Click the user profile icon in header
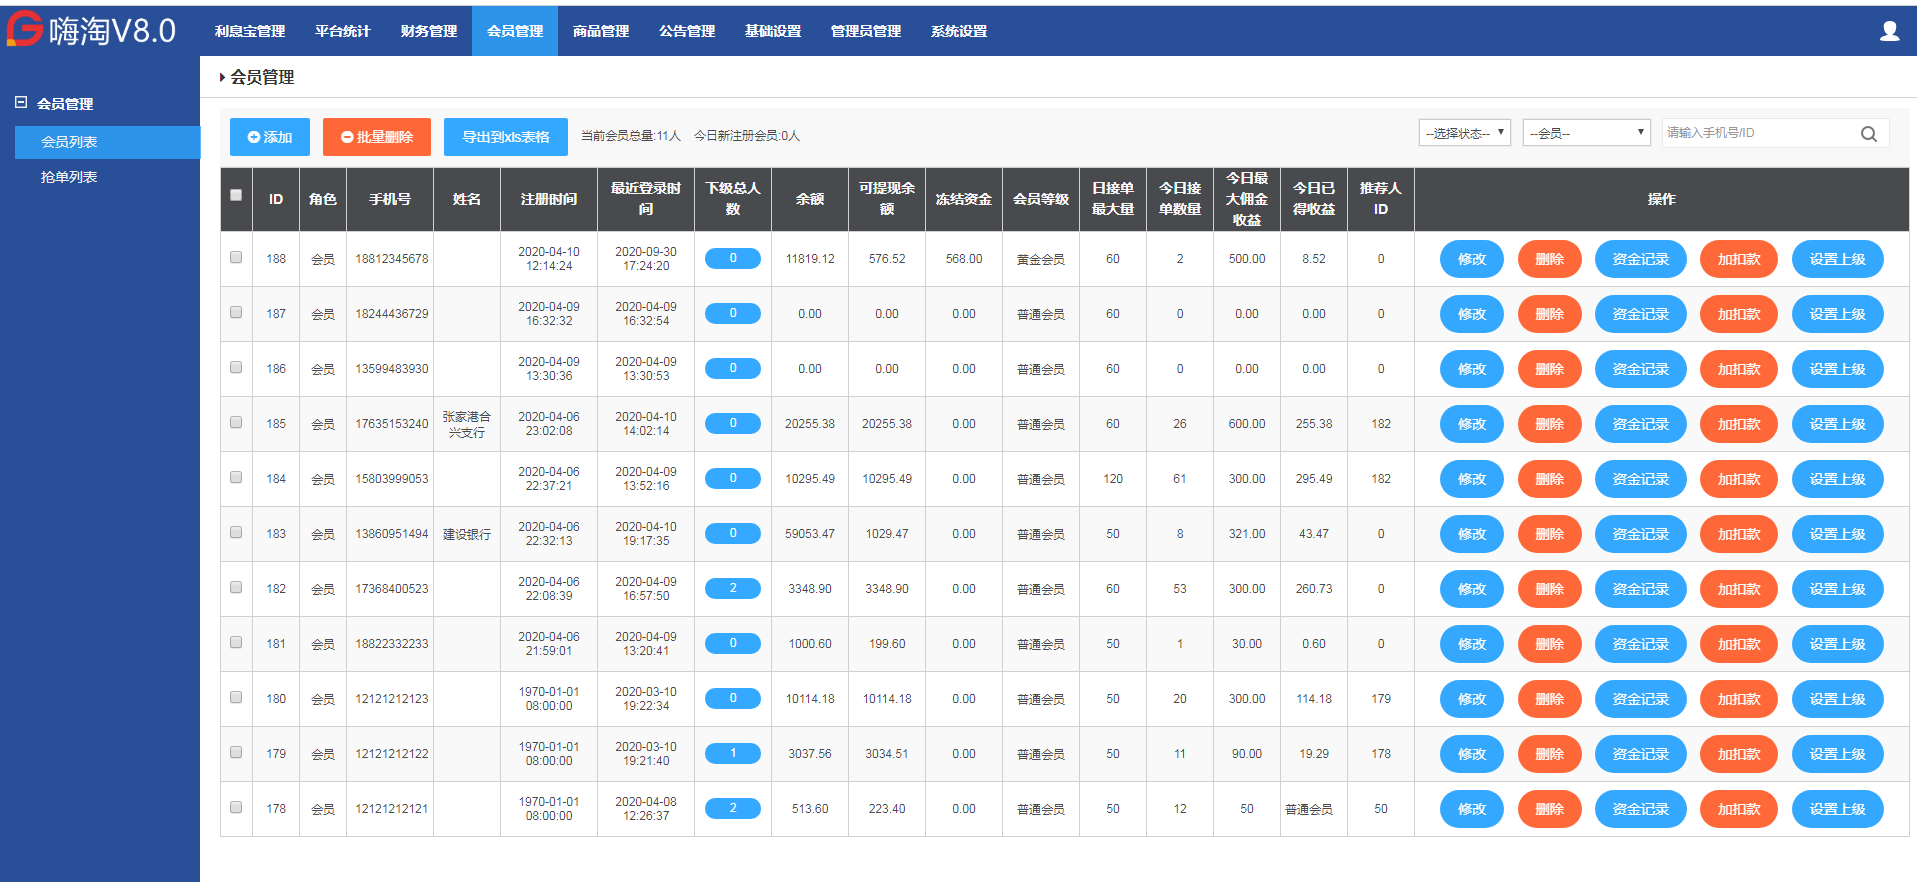 1889,31
